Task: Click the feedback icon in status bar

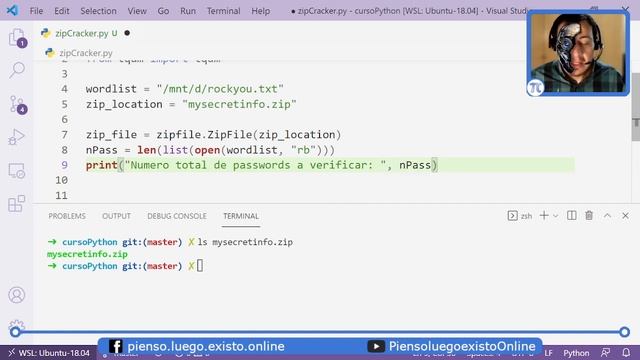Action: [606, 353]
